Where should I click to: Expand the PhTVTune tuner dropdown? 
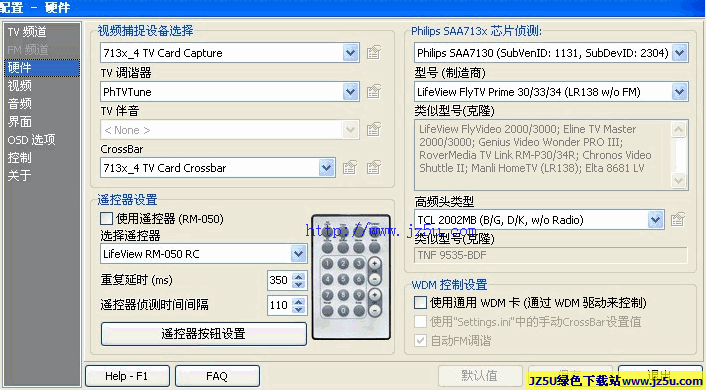(351, 91)
